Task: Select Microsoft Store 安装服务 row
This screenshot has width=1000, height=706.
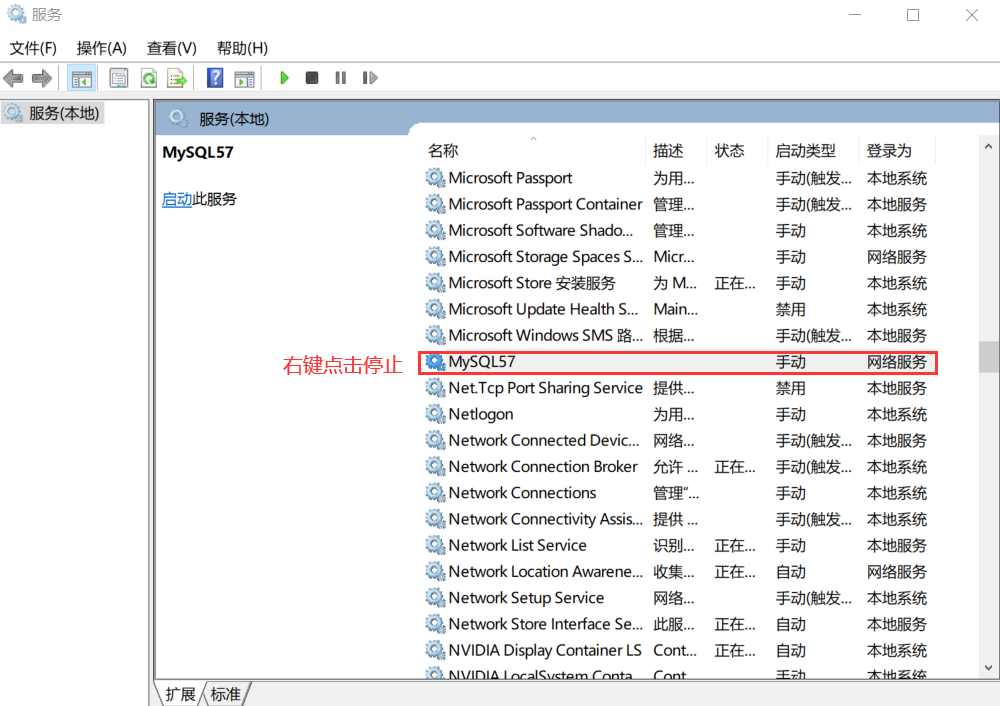Action: pos(678,283)
